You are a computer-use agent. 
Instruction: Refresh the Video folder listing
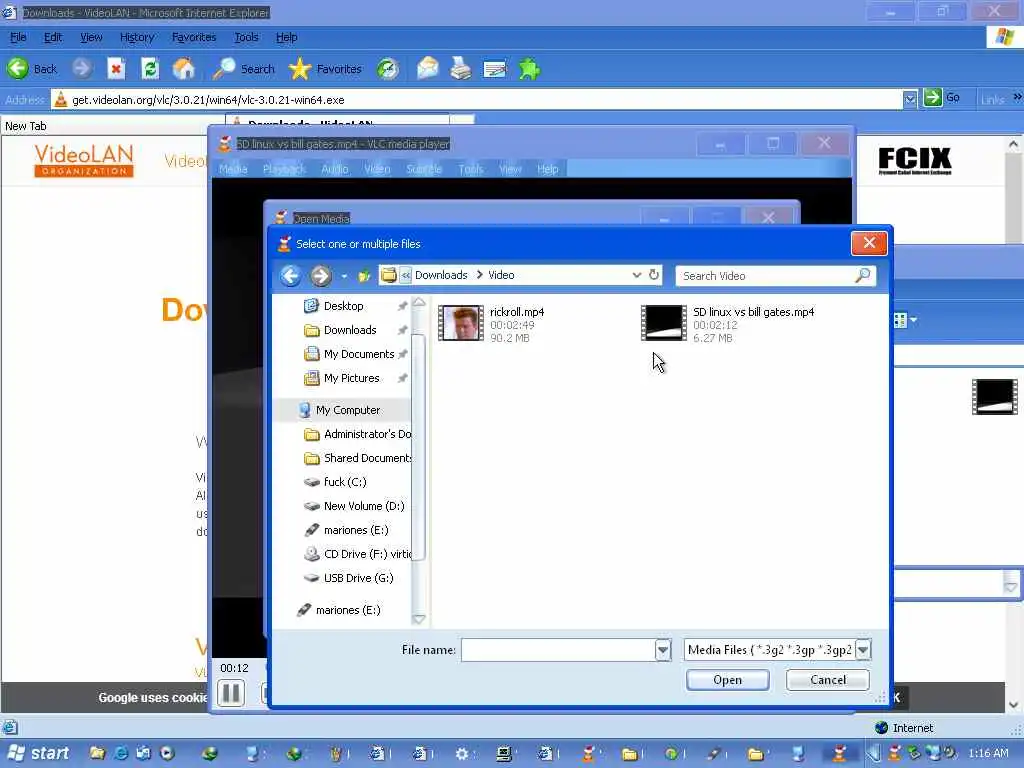(654, 275)
